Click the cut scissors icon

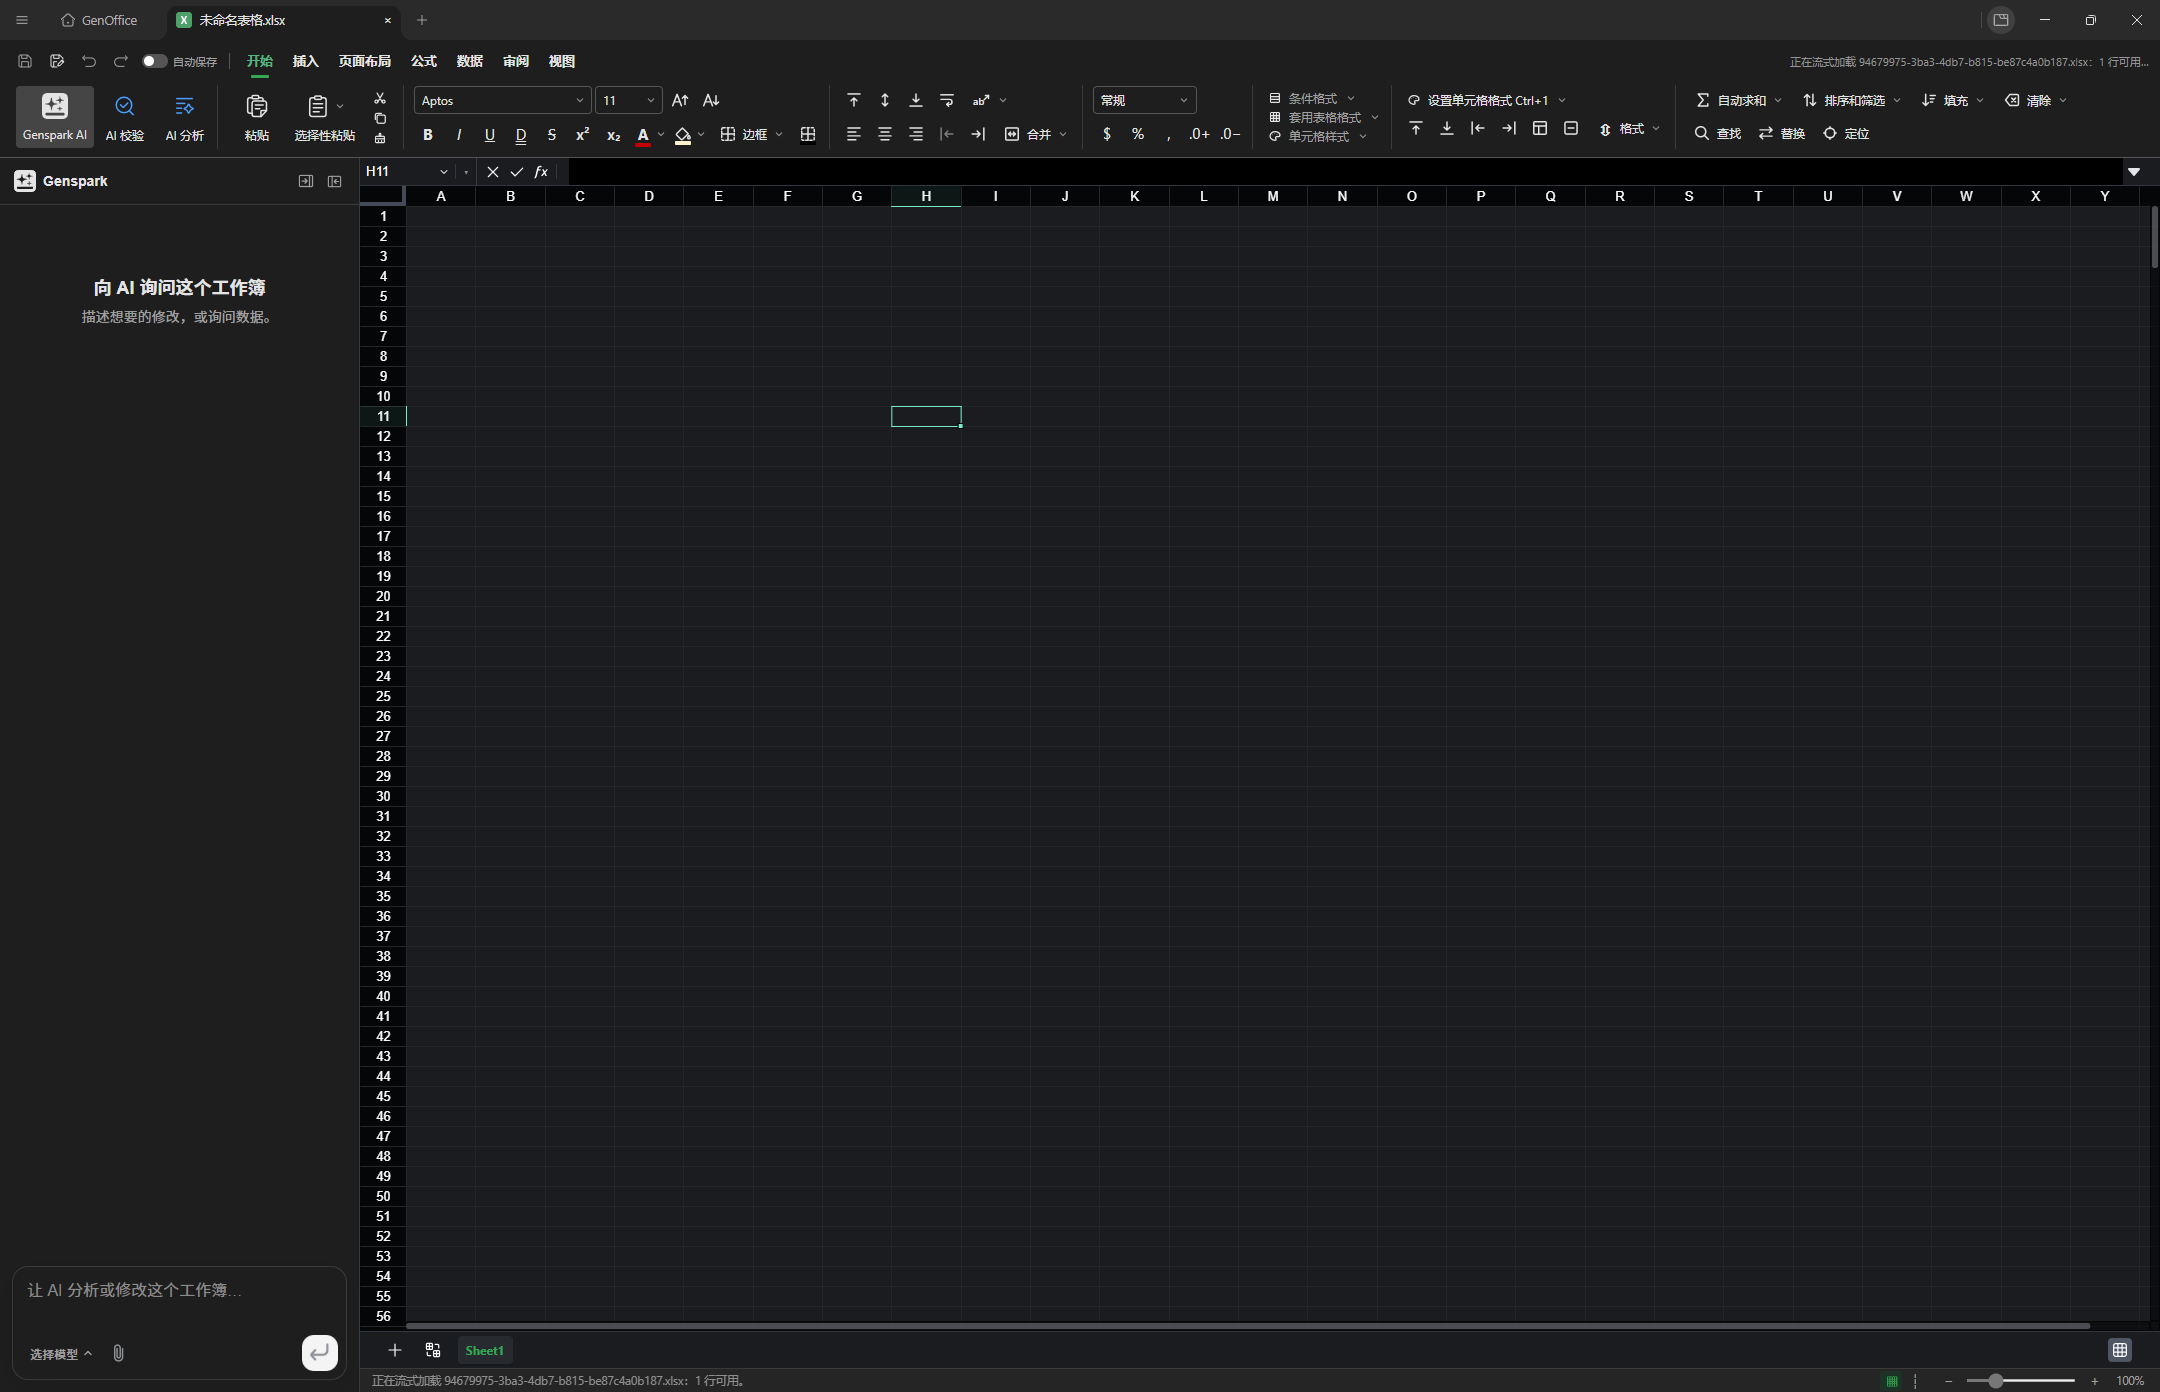pos(380,98)
